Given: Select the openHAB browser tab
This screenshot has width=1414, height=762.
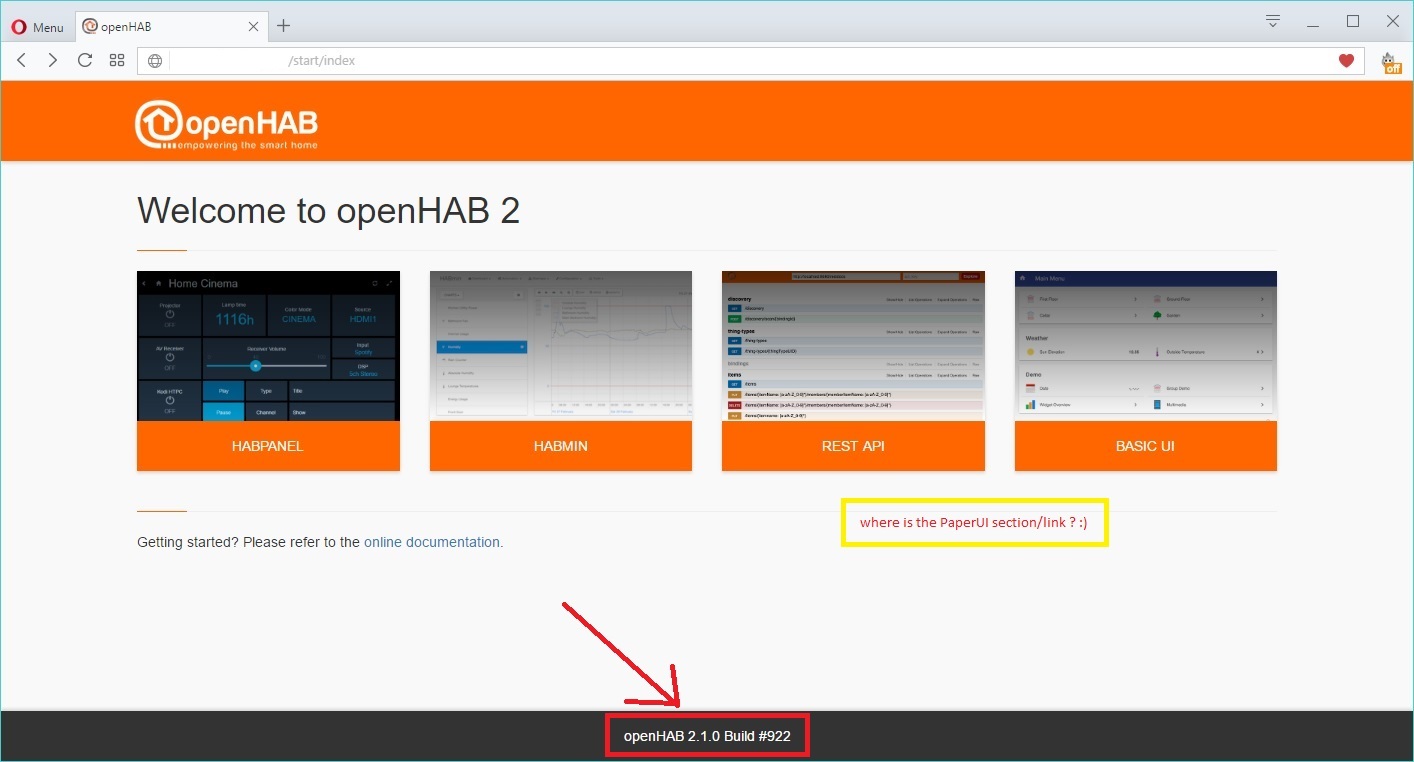Looking at the screenshot, I should point(169,27).
